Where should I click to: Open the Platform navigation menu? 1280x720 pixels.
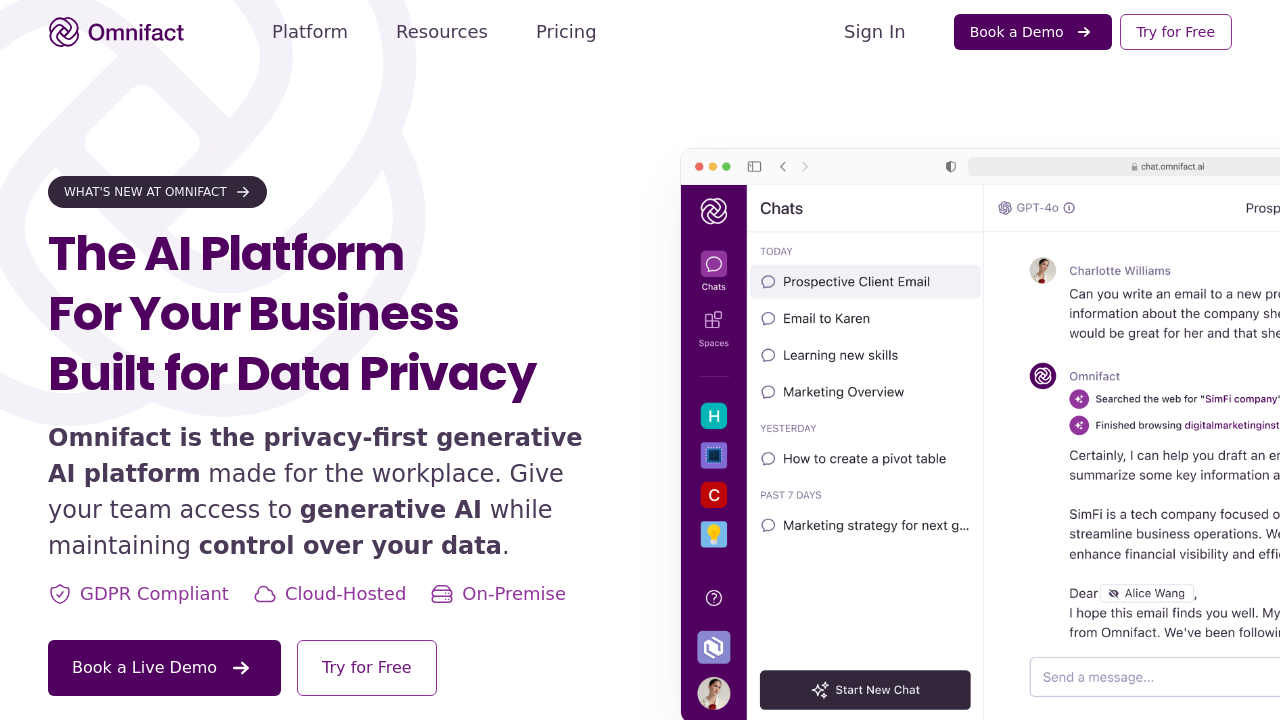coord(310,32)
